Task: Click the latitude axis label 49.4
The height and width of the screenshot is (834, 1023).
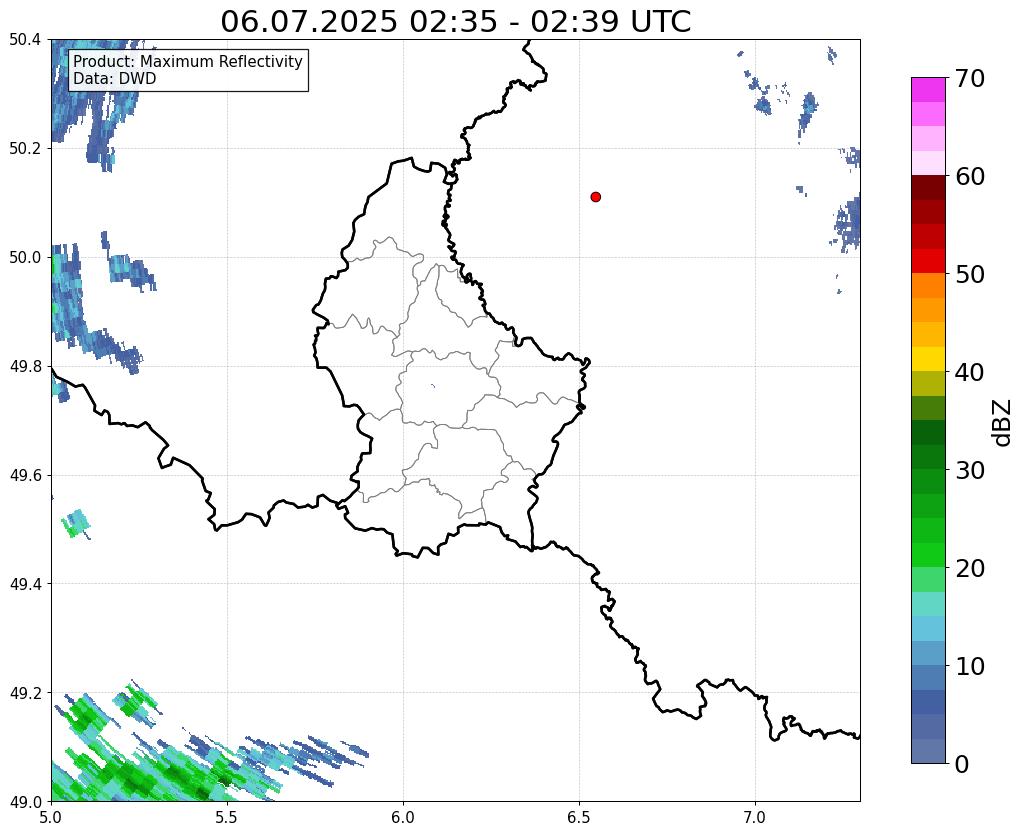Action: 25,584
